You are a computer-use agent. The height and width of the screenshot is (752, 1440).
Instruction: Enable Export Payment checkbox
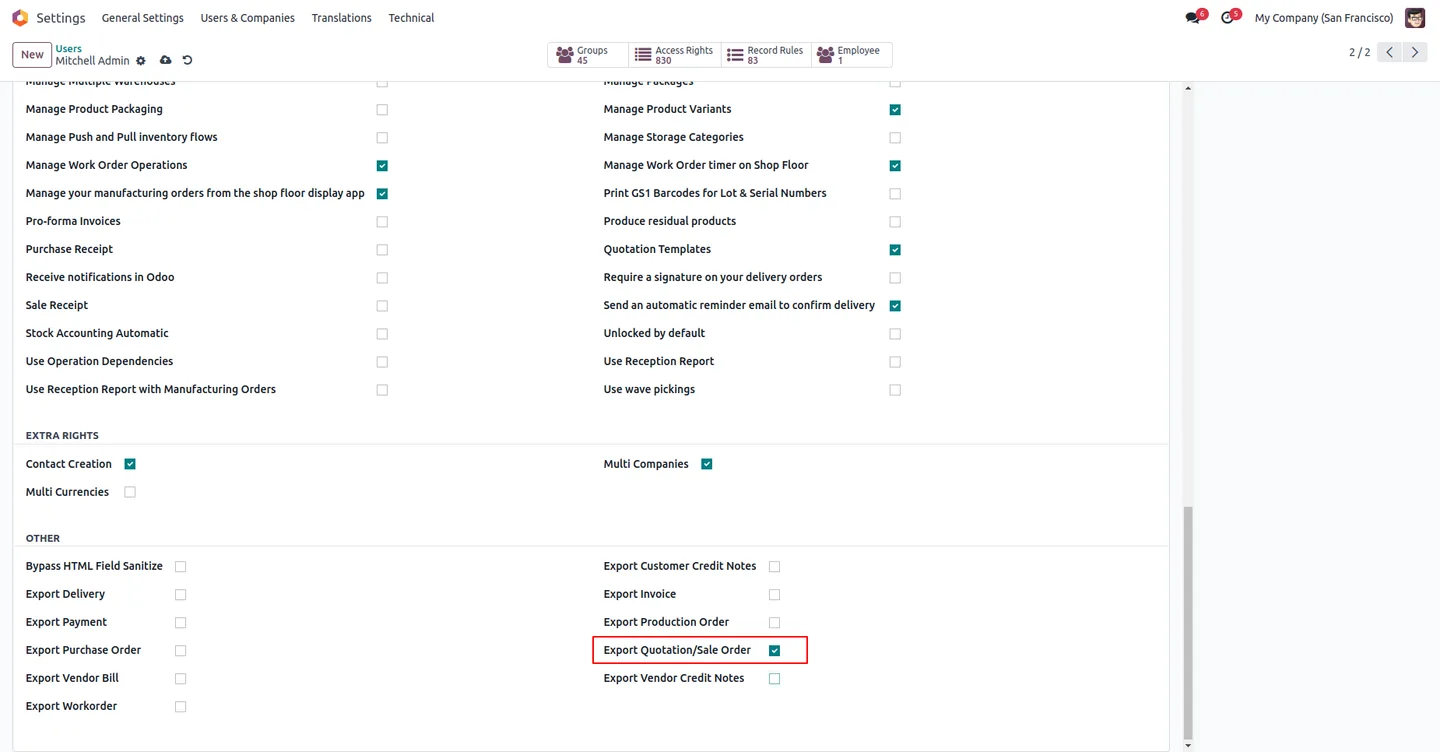pos(181,623)
